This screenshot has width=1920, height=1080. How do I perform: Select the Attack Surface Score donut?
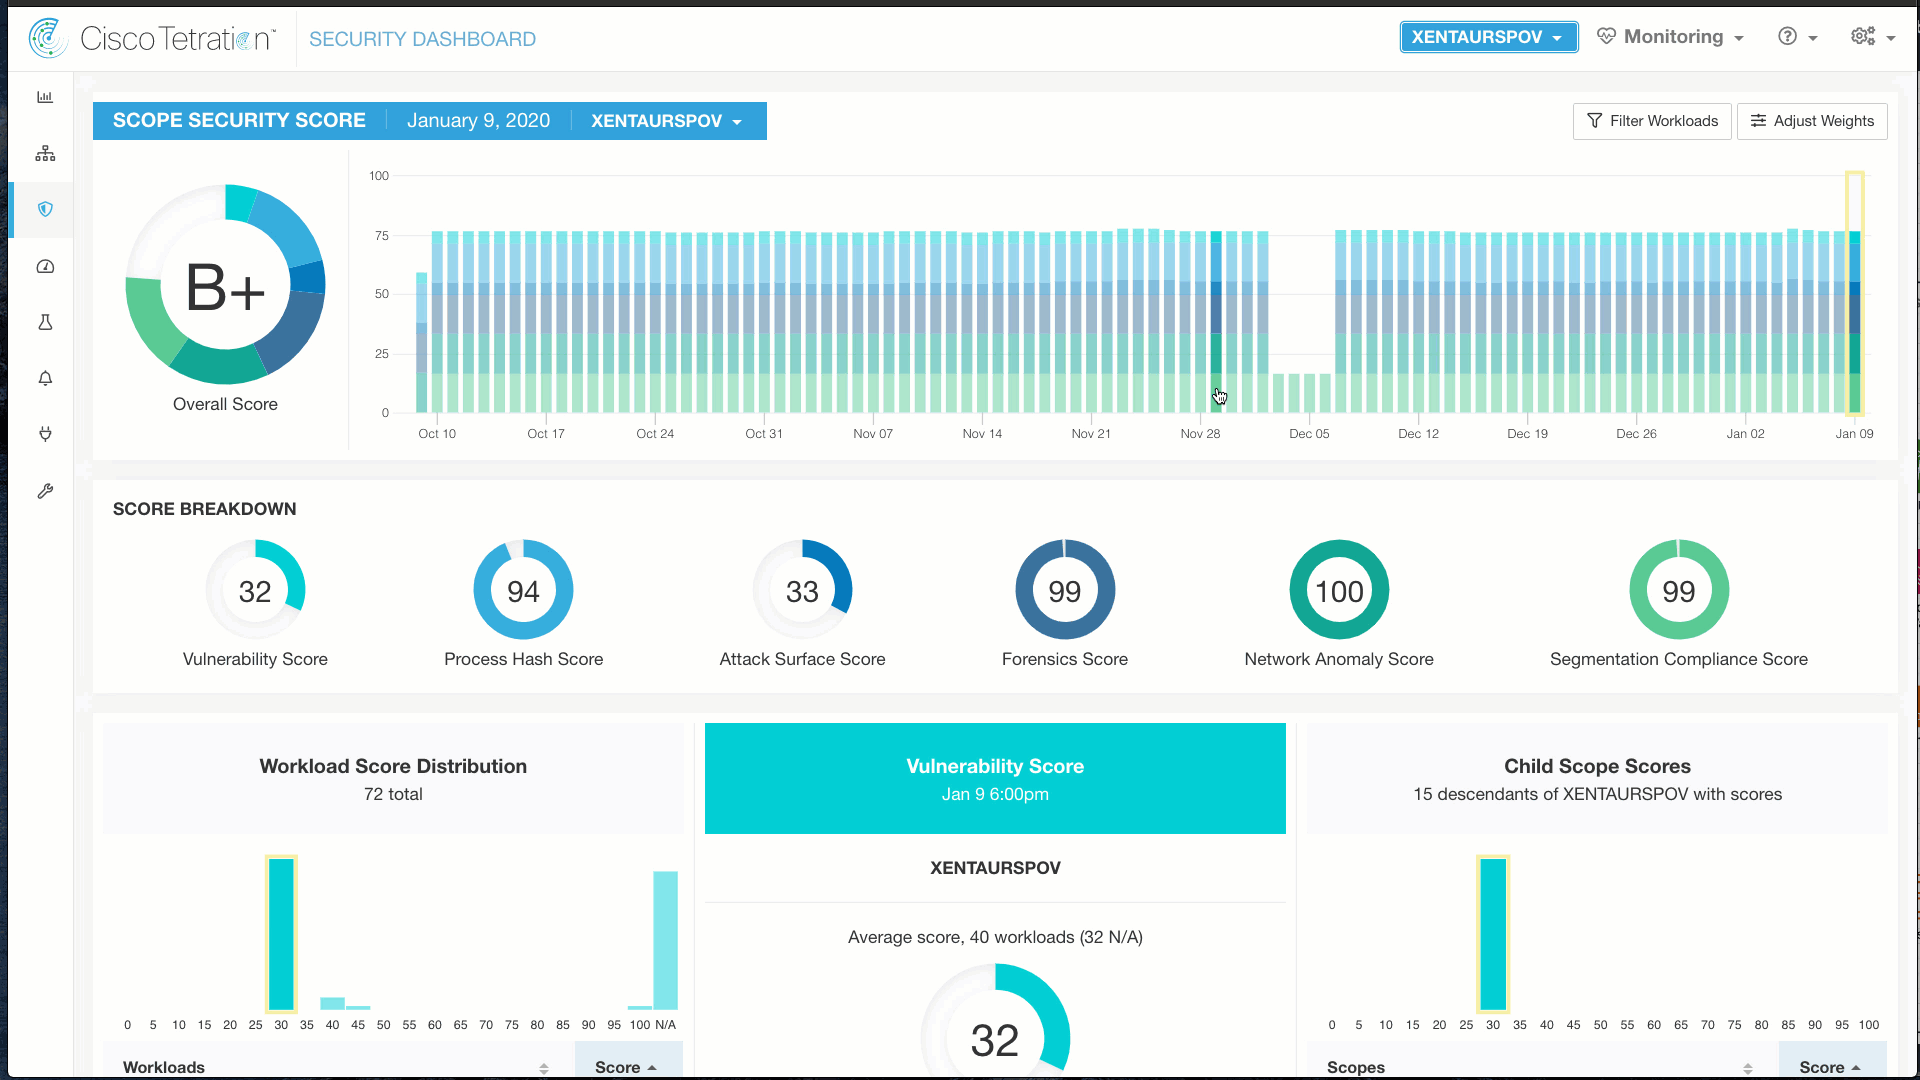(x=802, y=590)
